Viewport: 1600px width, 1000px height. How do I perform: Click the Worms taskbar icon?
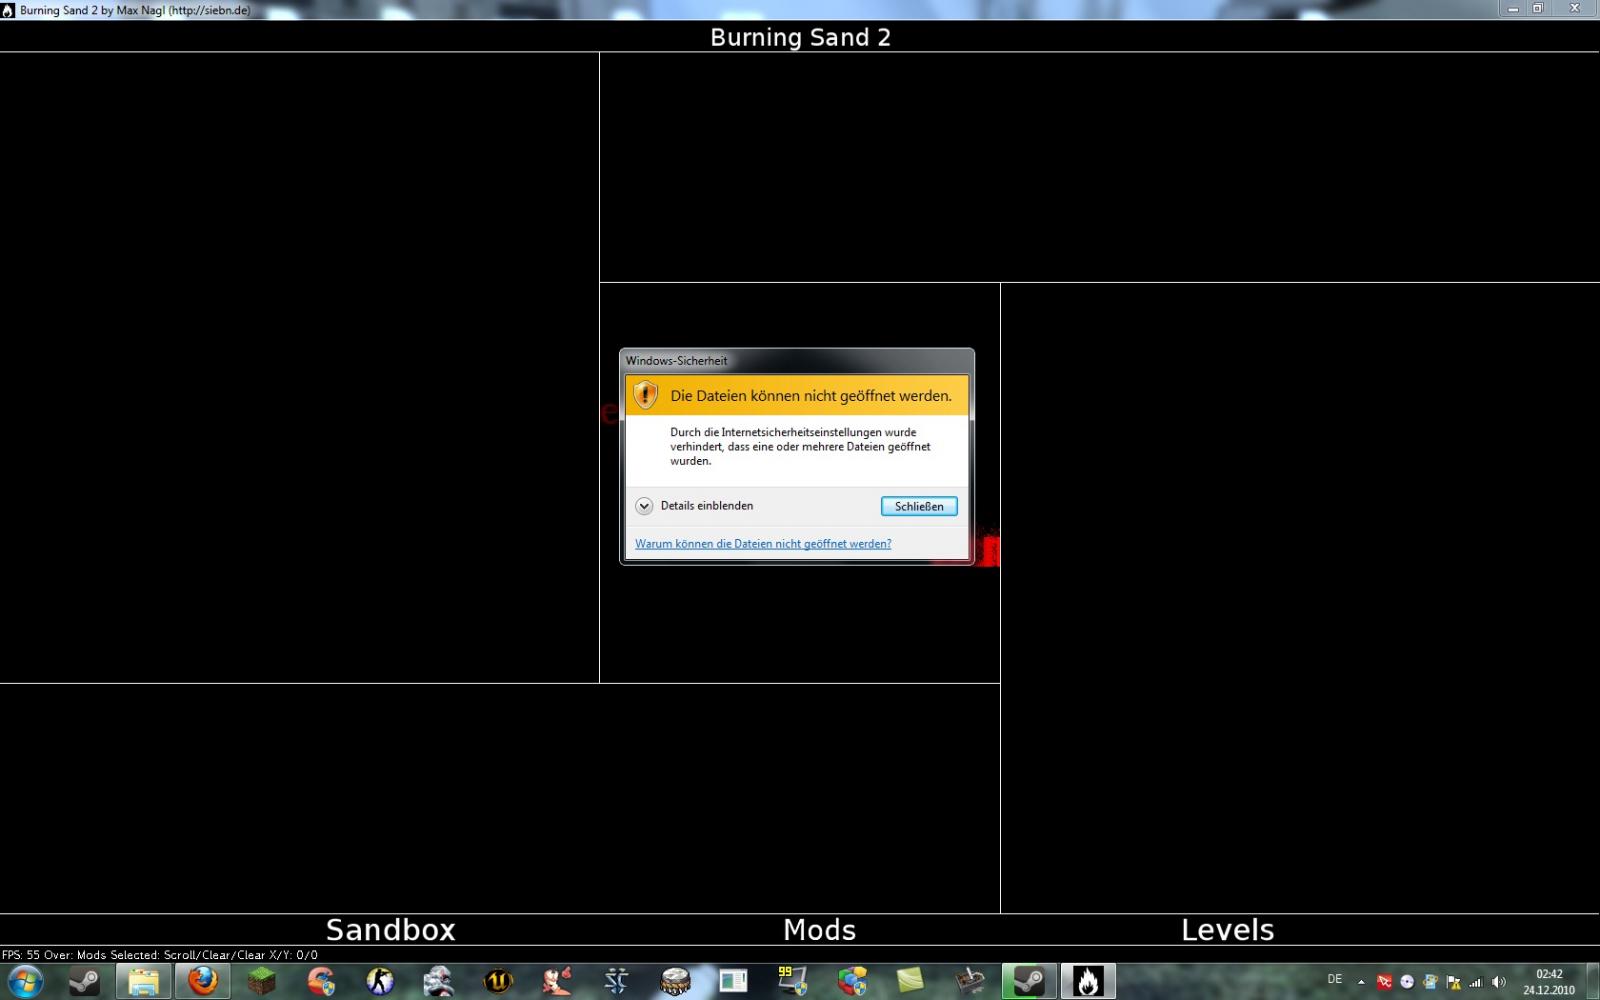[557, 981]
